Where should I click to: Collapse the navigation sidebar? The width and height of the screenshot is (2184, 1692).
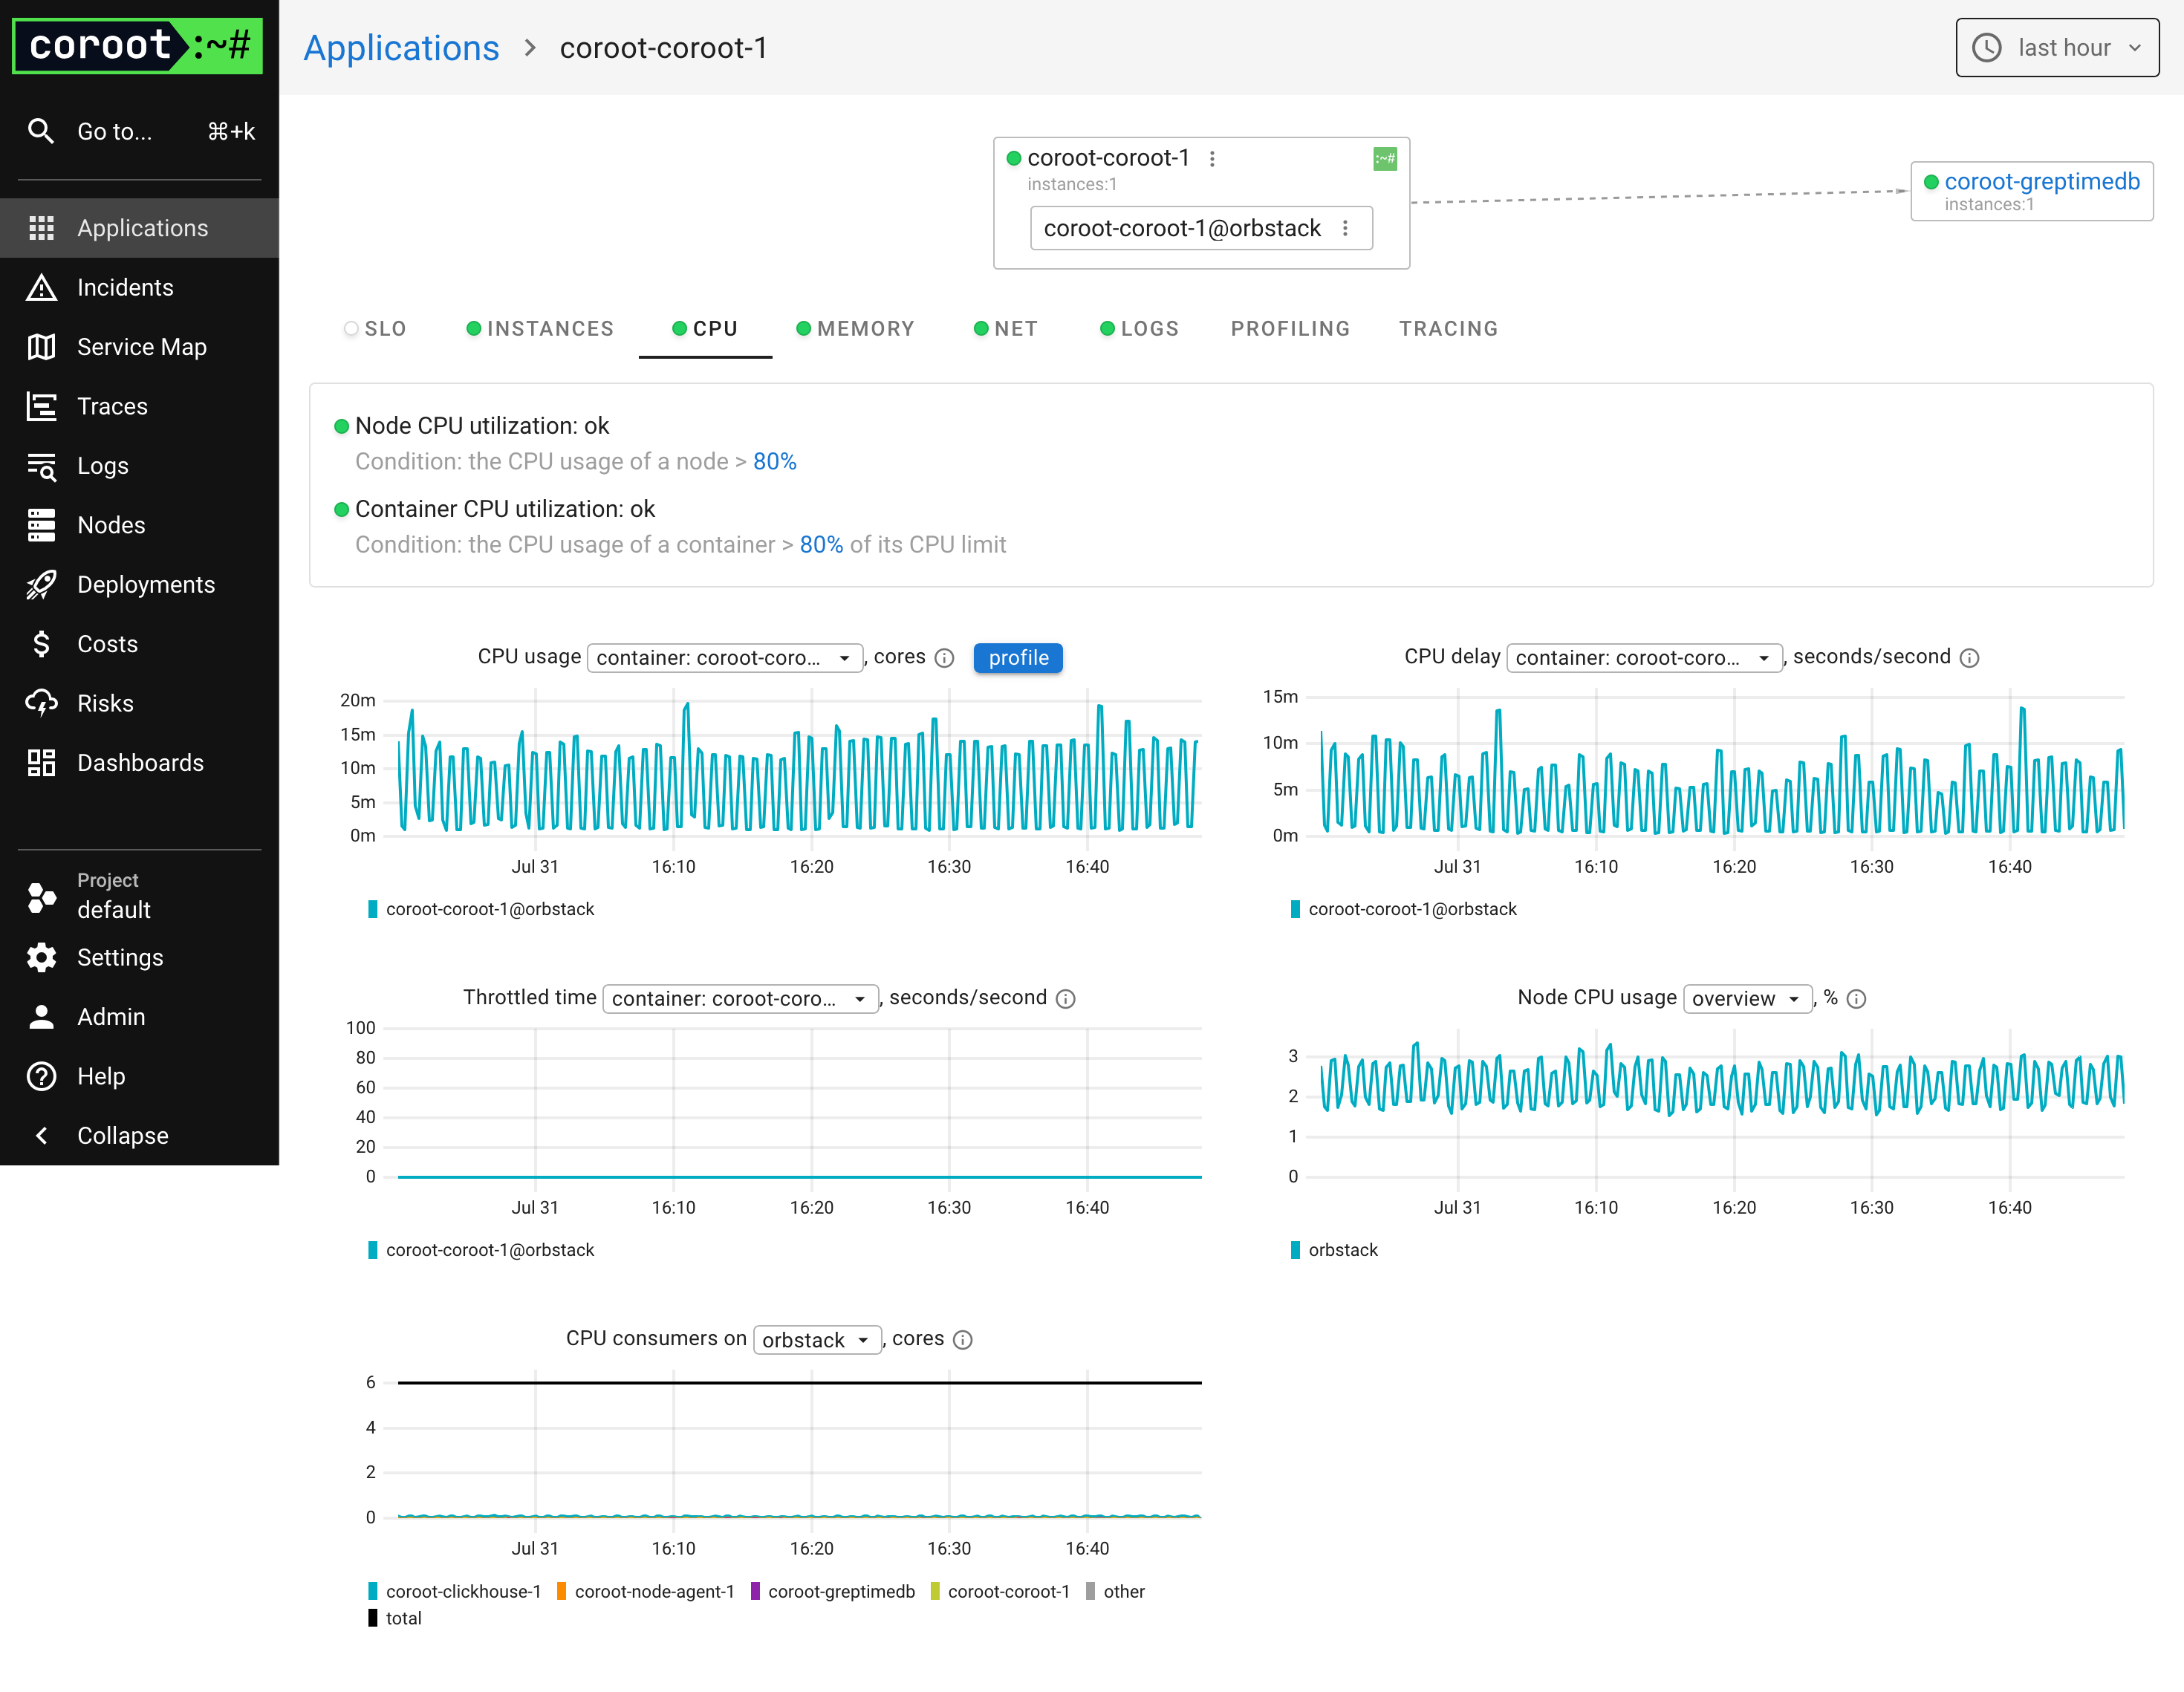121,1135
